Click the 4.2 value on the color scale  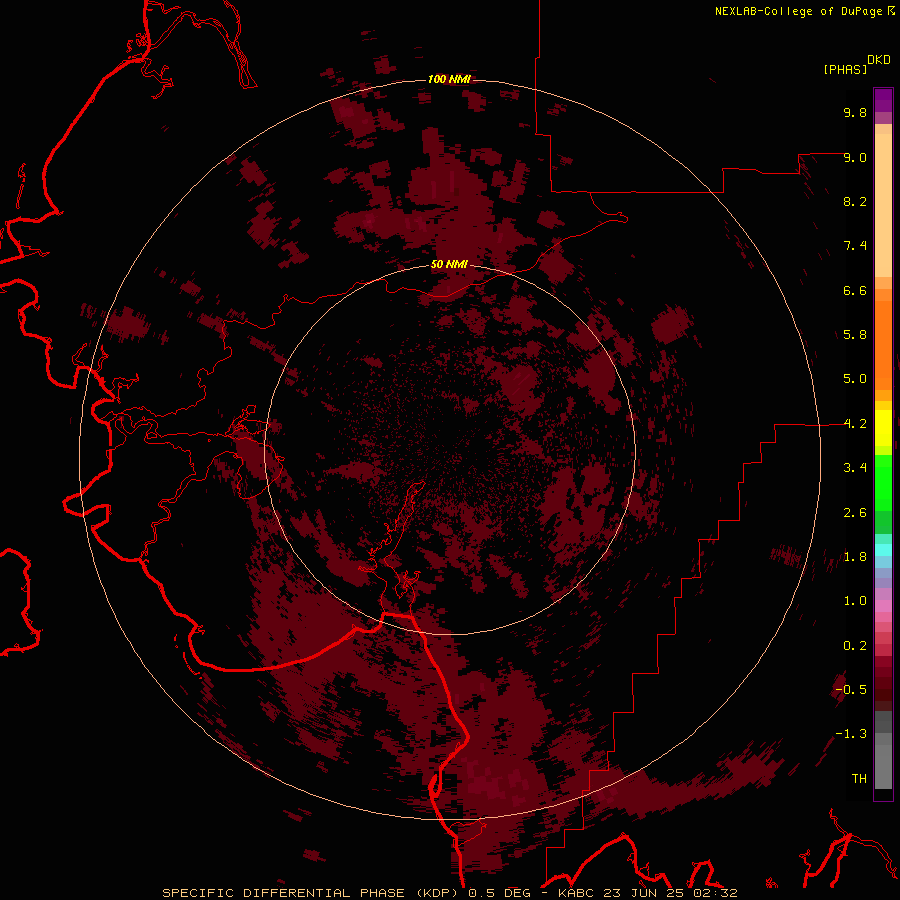point(855,424)
